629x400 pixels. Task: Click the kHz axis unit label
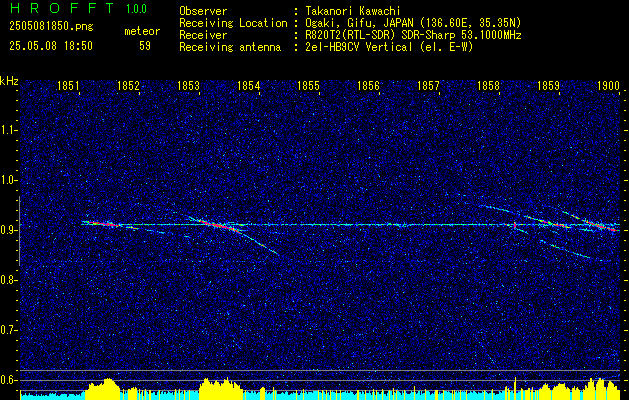pyautogui.click(x=9, y=81)
